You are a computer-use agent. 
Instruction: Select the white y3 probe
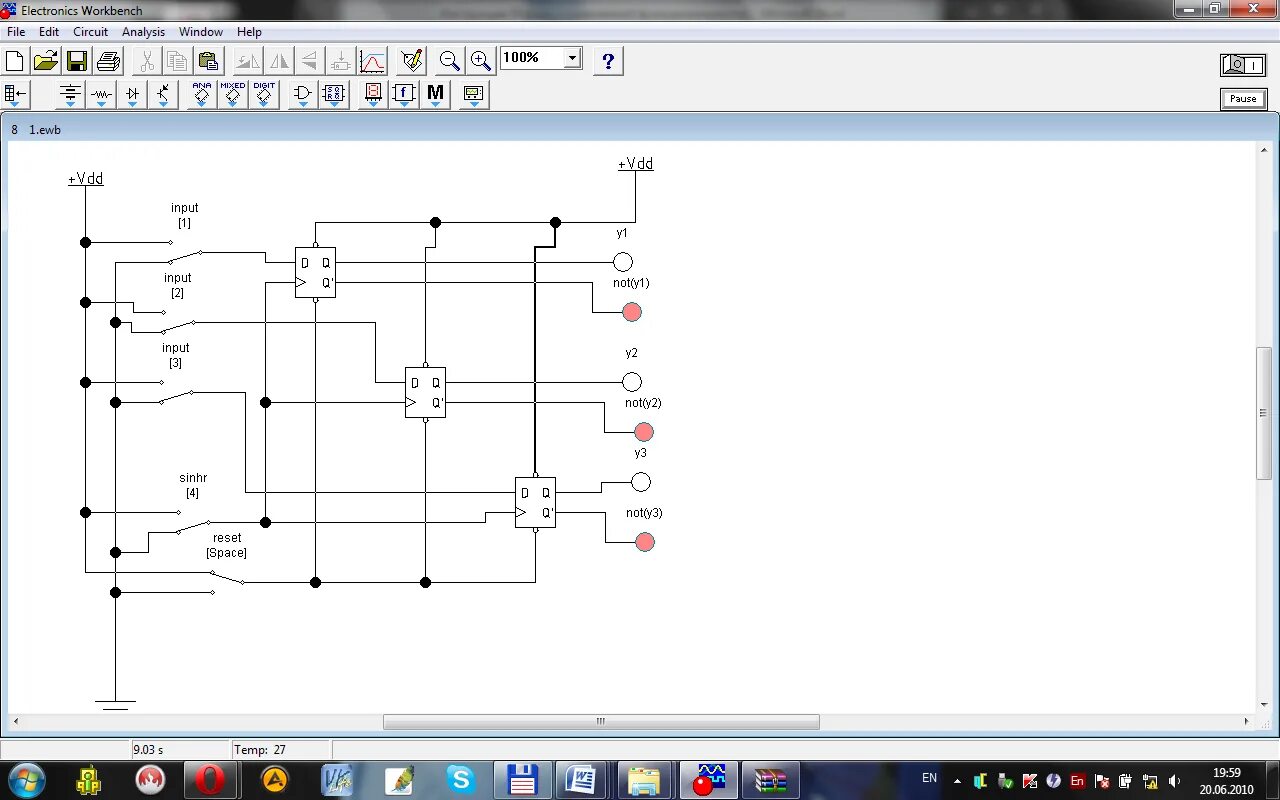click(x=641, y=482)
